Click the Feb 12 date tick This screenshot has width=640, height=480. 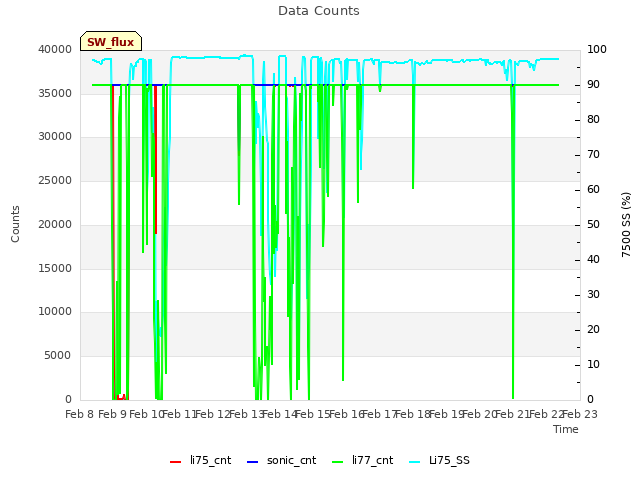[213, 415]
